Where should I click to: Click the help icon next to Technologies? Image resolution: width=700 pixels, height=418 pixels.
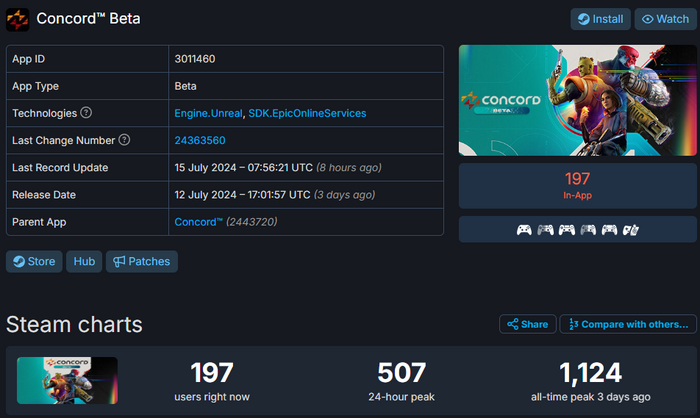point(86,113)
